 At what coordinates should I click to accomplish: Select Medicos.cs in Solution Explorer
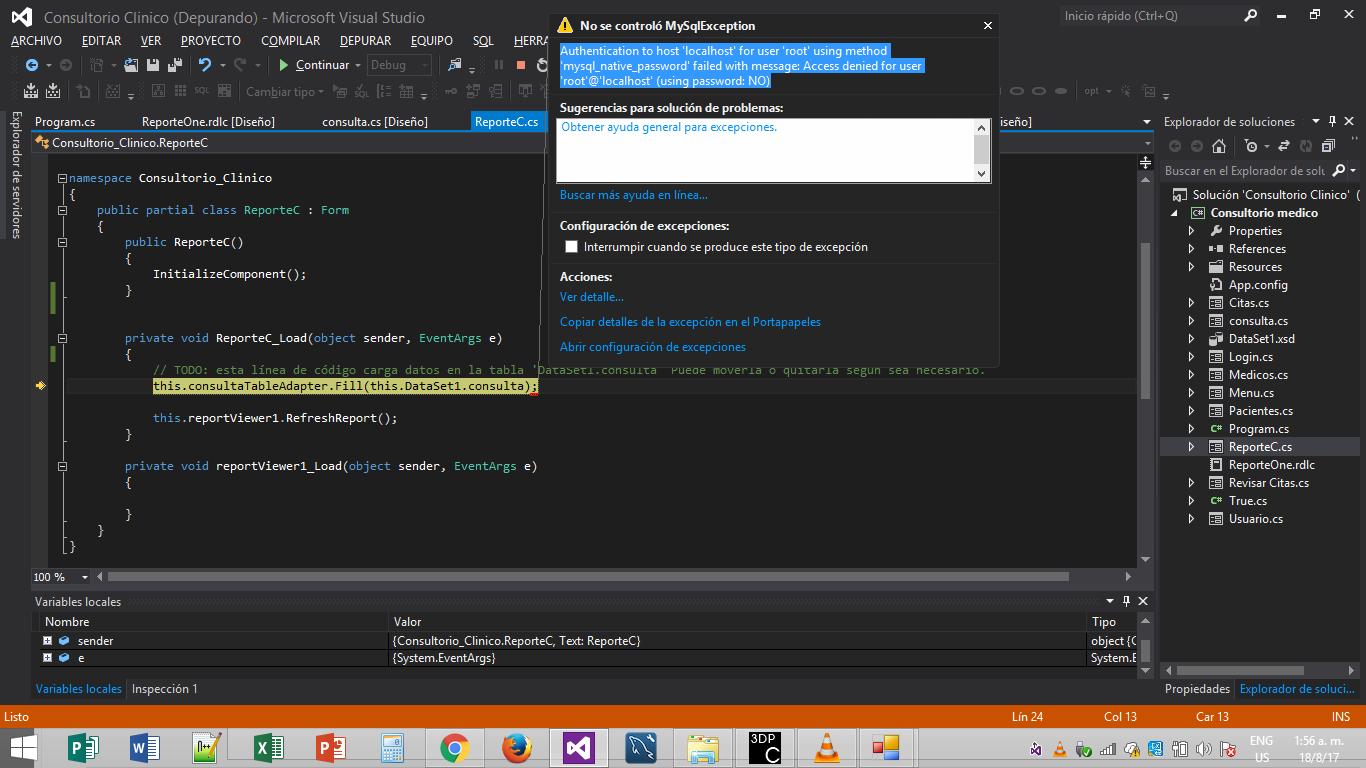coord(1257,375)
